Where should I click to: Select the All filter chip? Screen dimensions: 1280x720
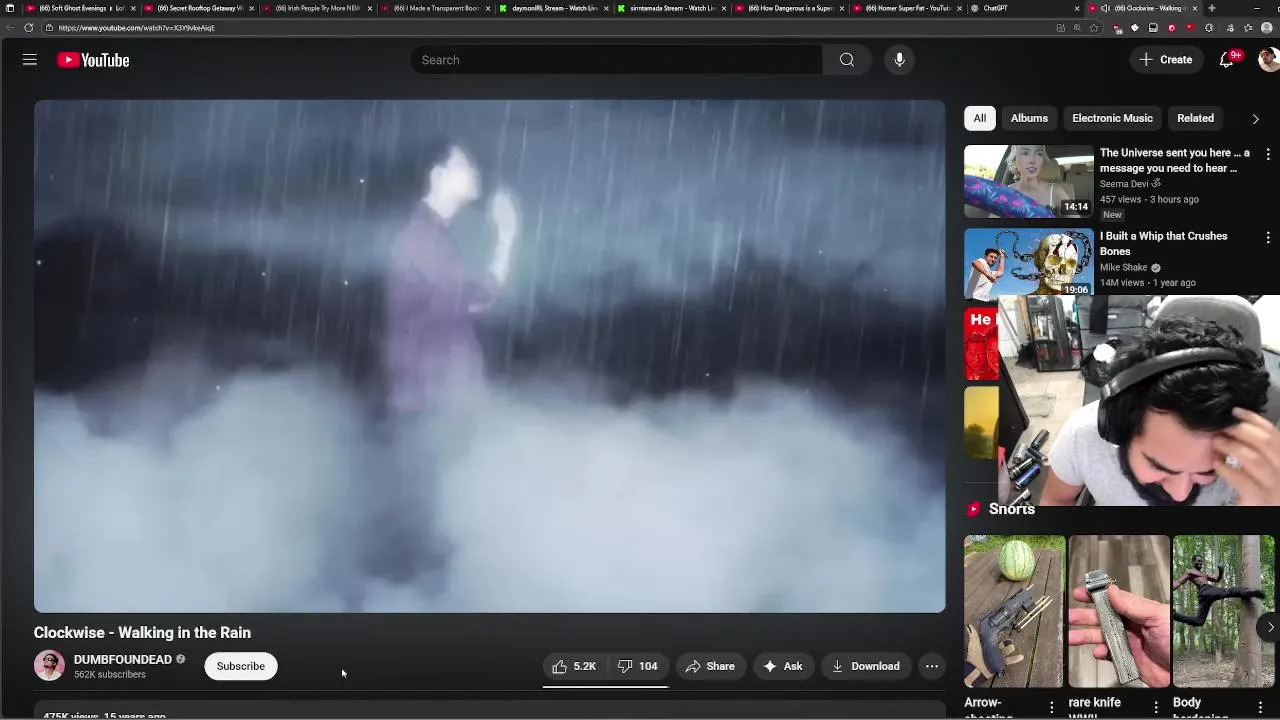(980, 118)
